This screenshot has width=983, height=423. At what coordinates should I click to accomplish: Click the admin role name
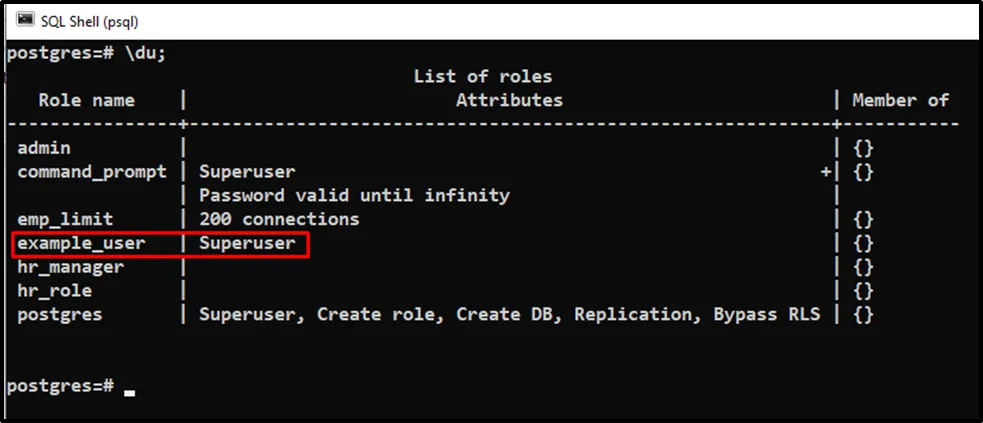click(44, 148)
